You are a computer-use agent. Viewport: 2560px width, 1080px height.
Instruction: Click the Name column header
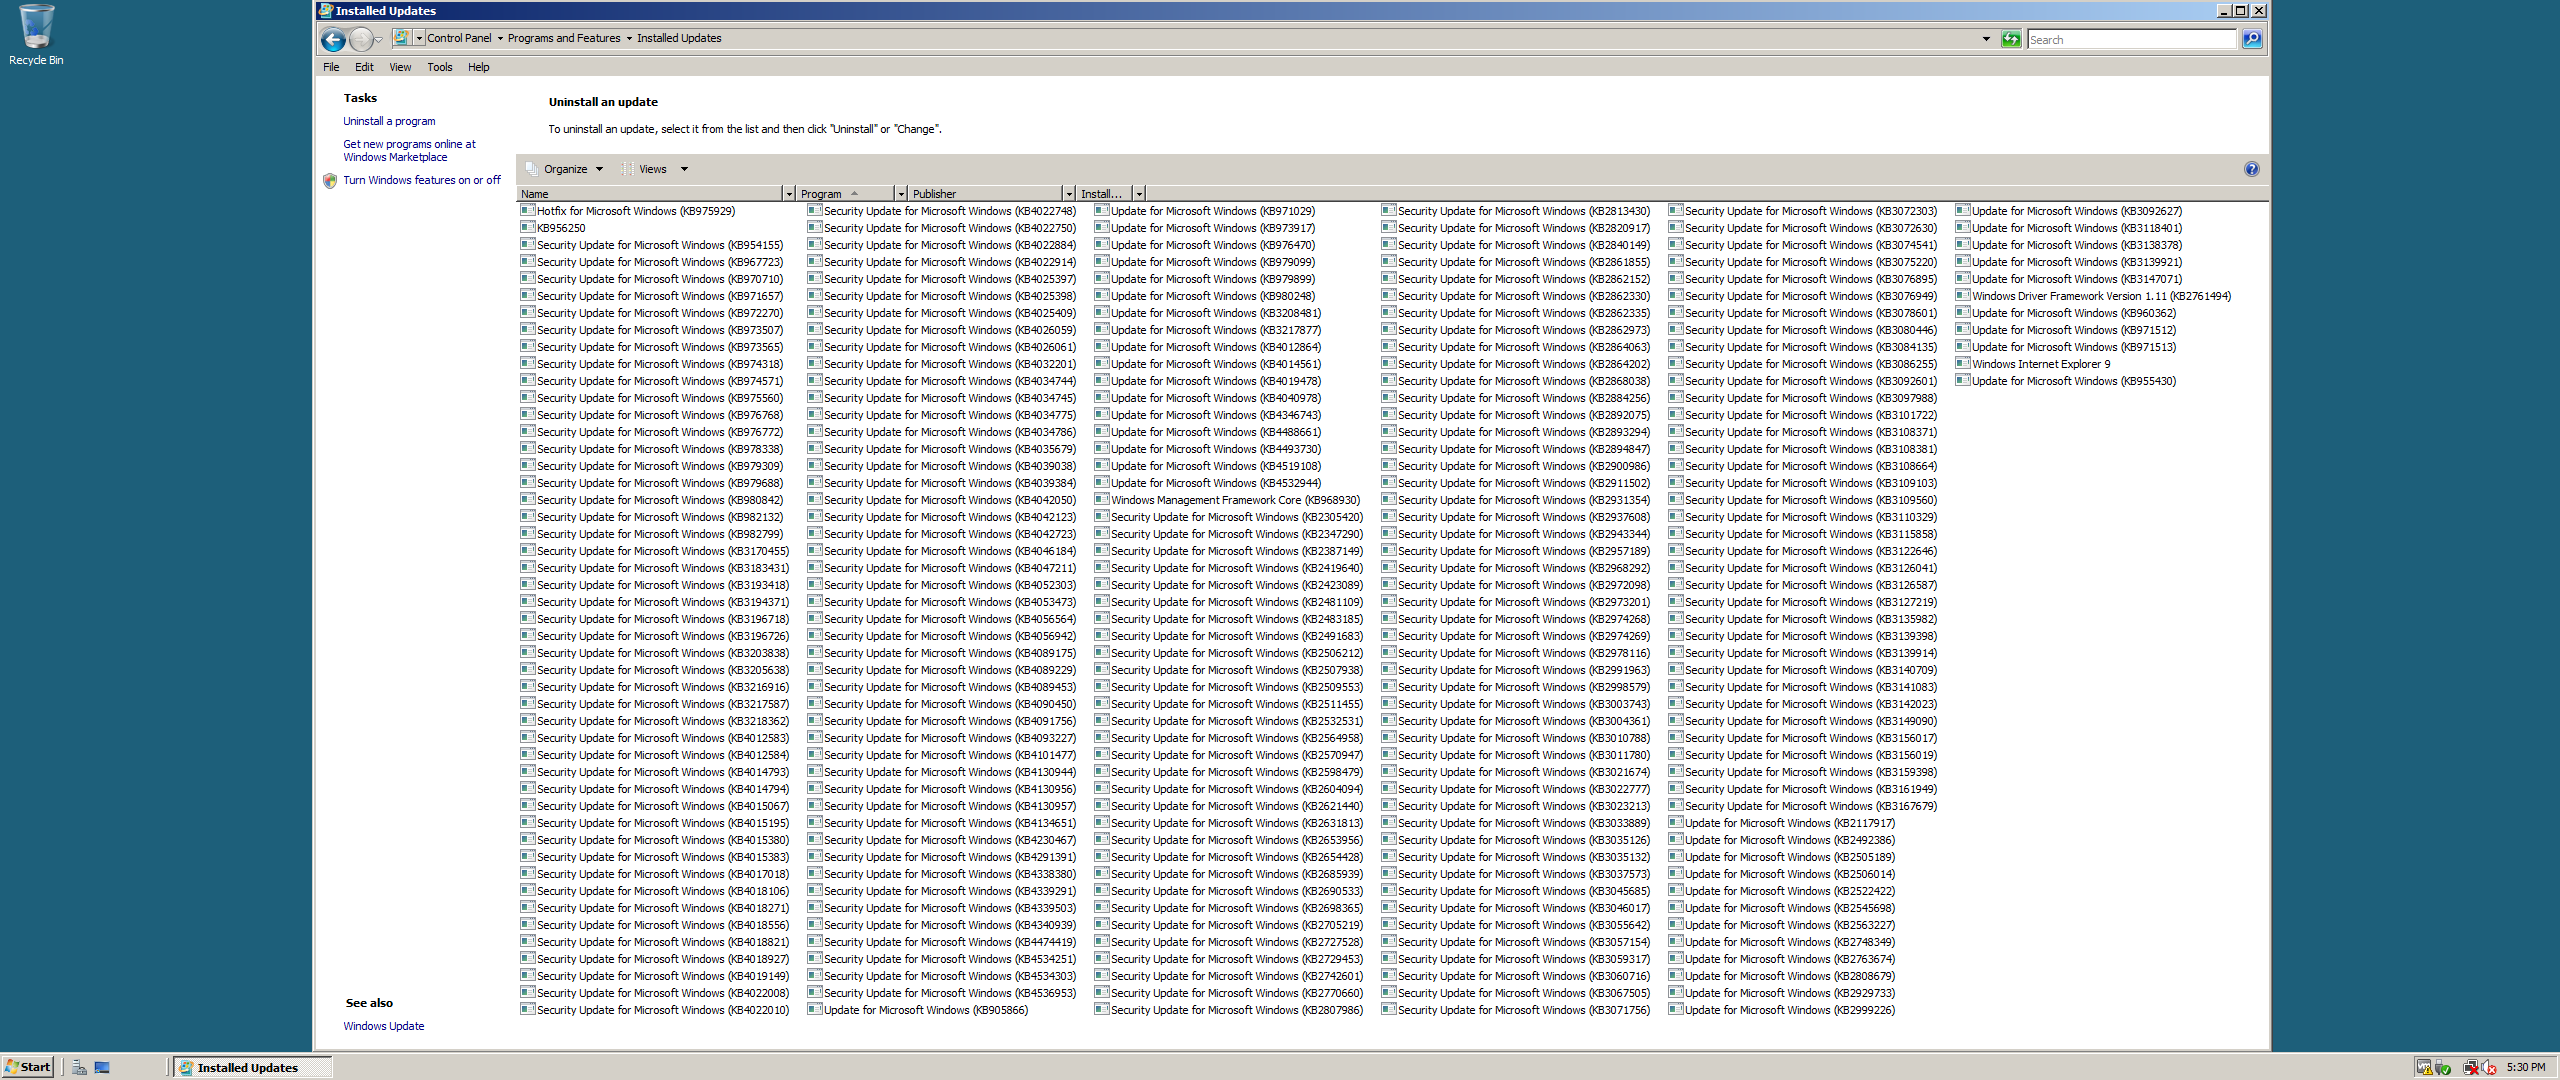pos(650,194)
